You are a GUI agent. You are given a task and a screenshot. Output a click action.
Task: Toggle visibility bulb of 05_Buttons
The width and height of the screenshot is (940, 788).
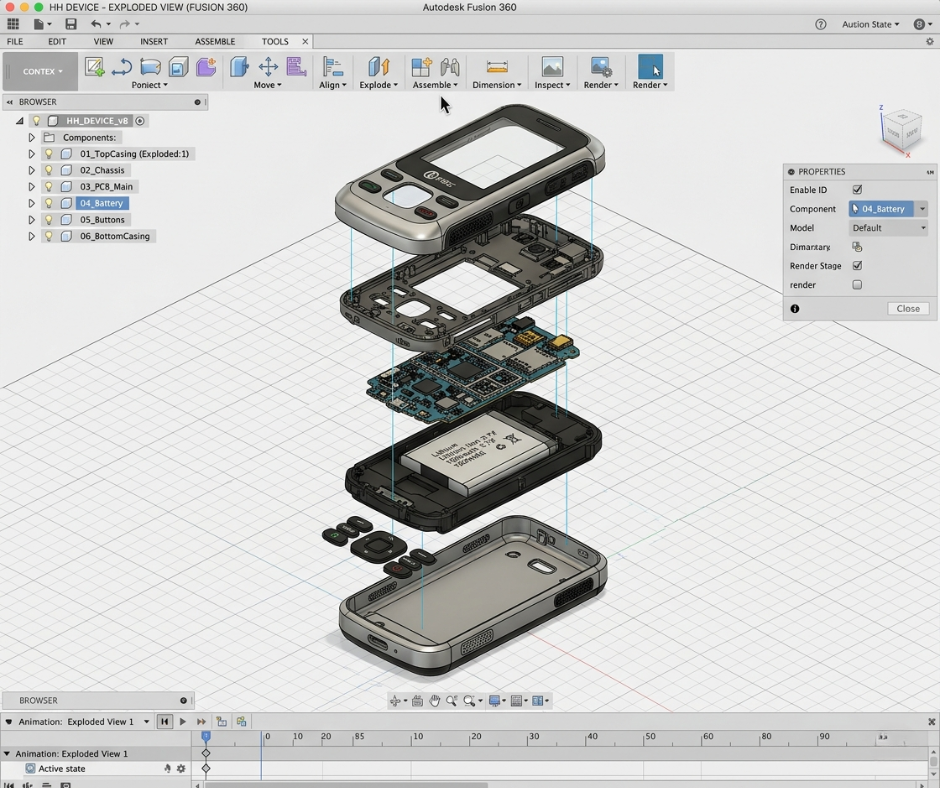click(x=49, y=219)
